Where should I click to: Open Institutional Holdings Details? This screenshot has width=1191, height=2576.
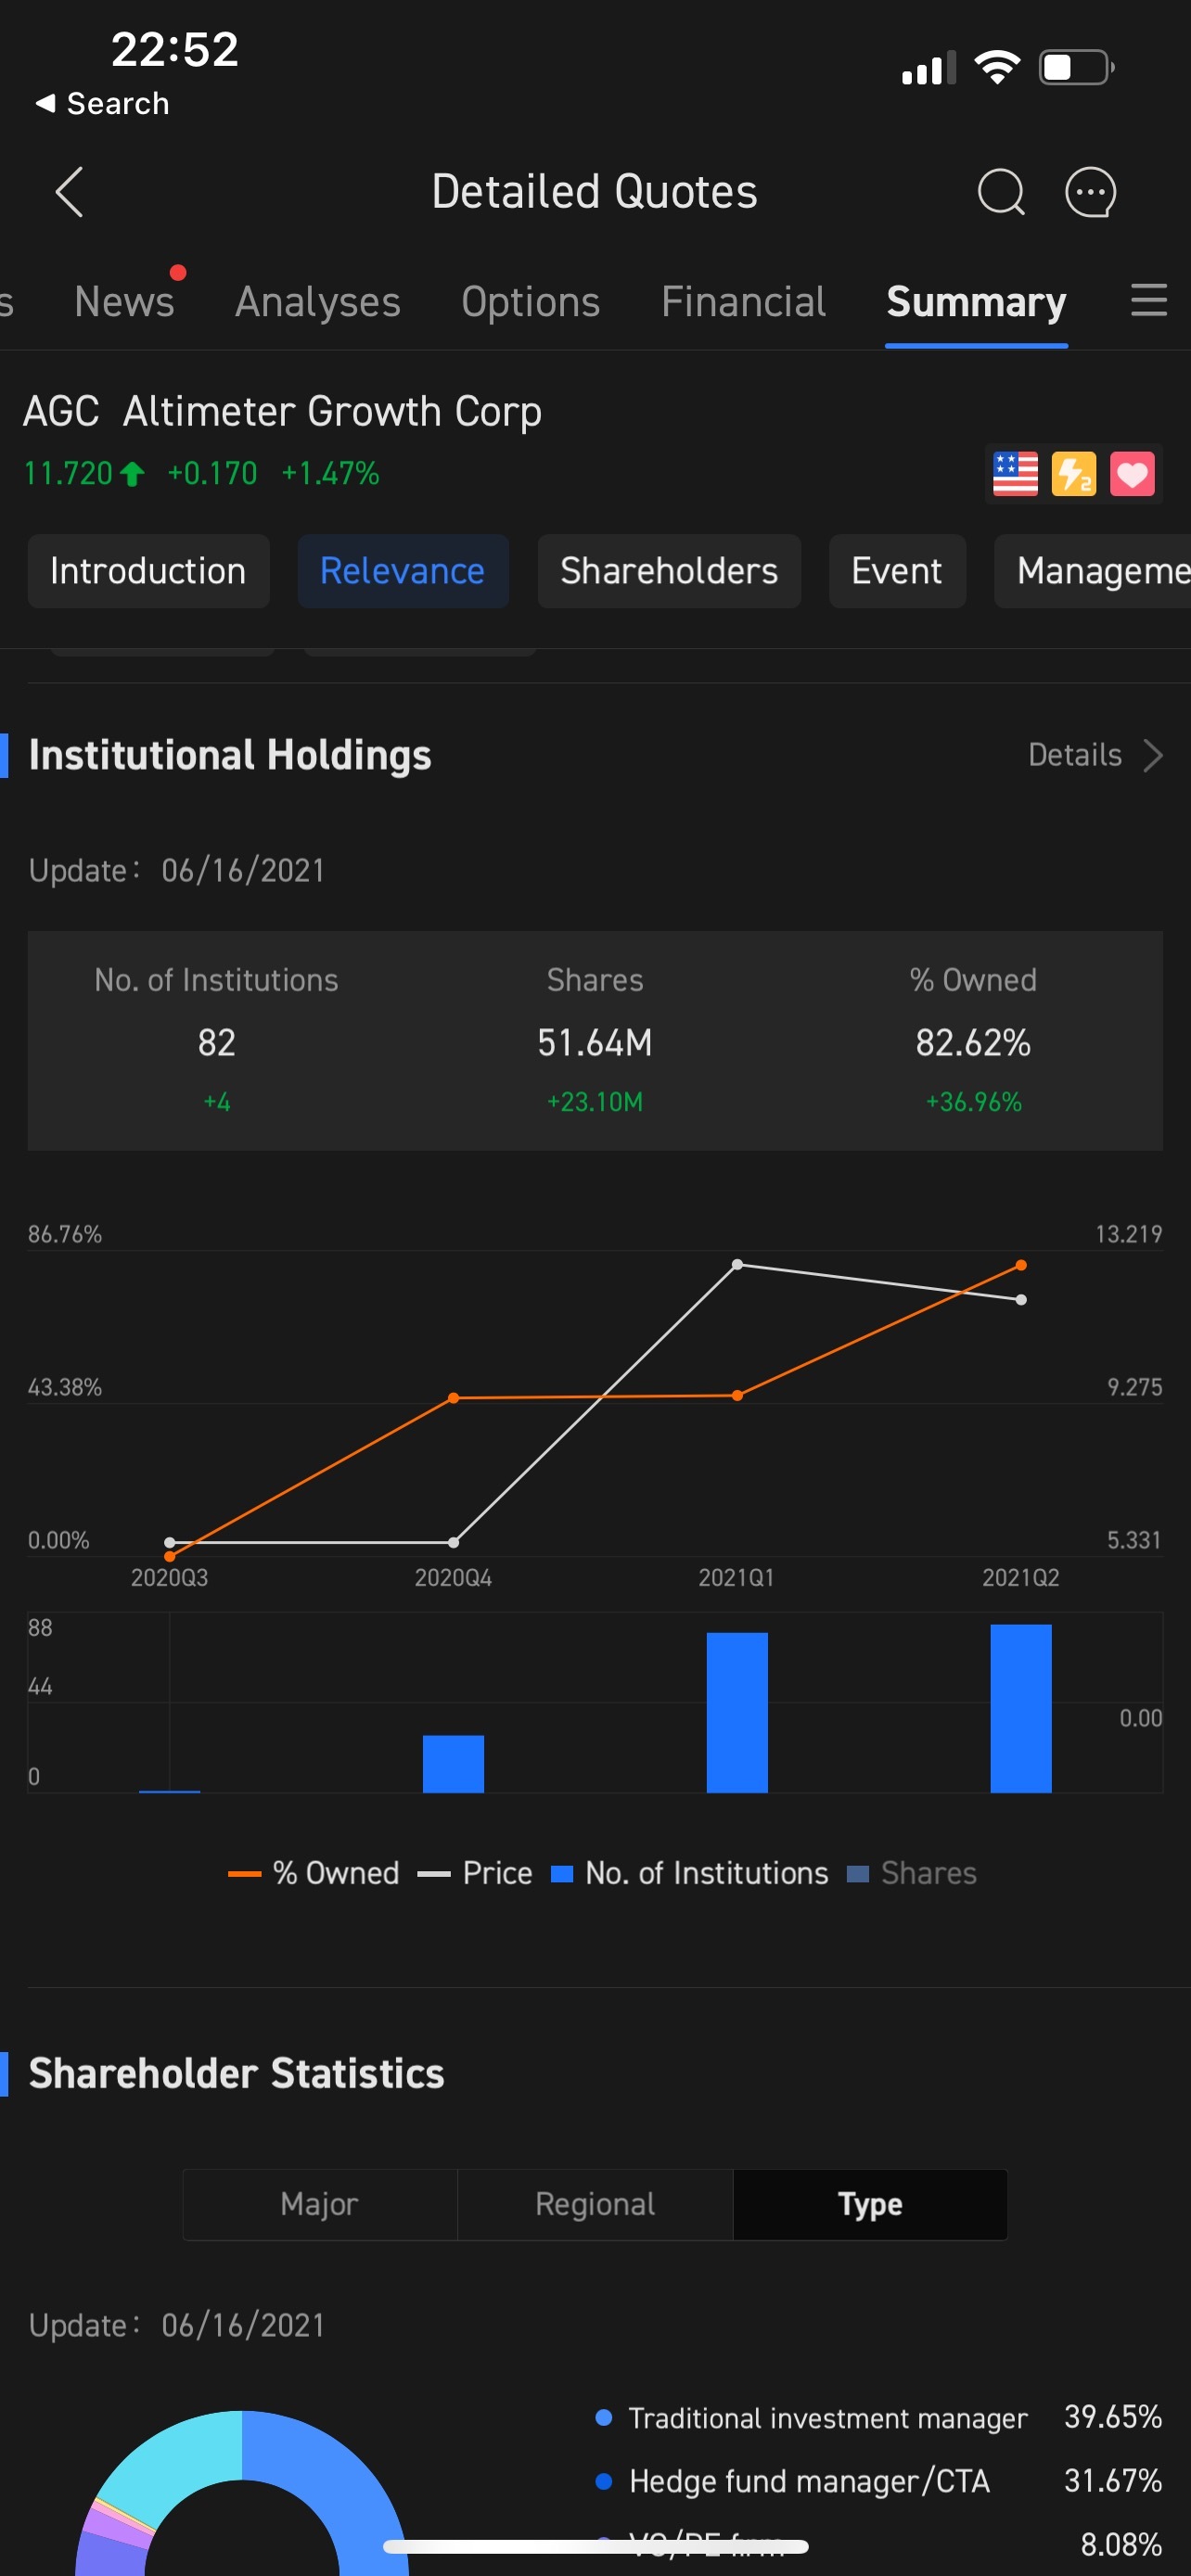[x=1075, y=755]
